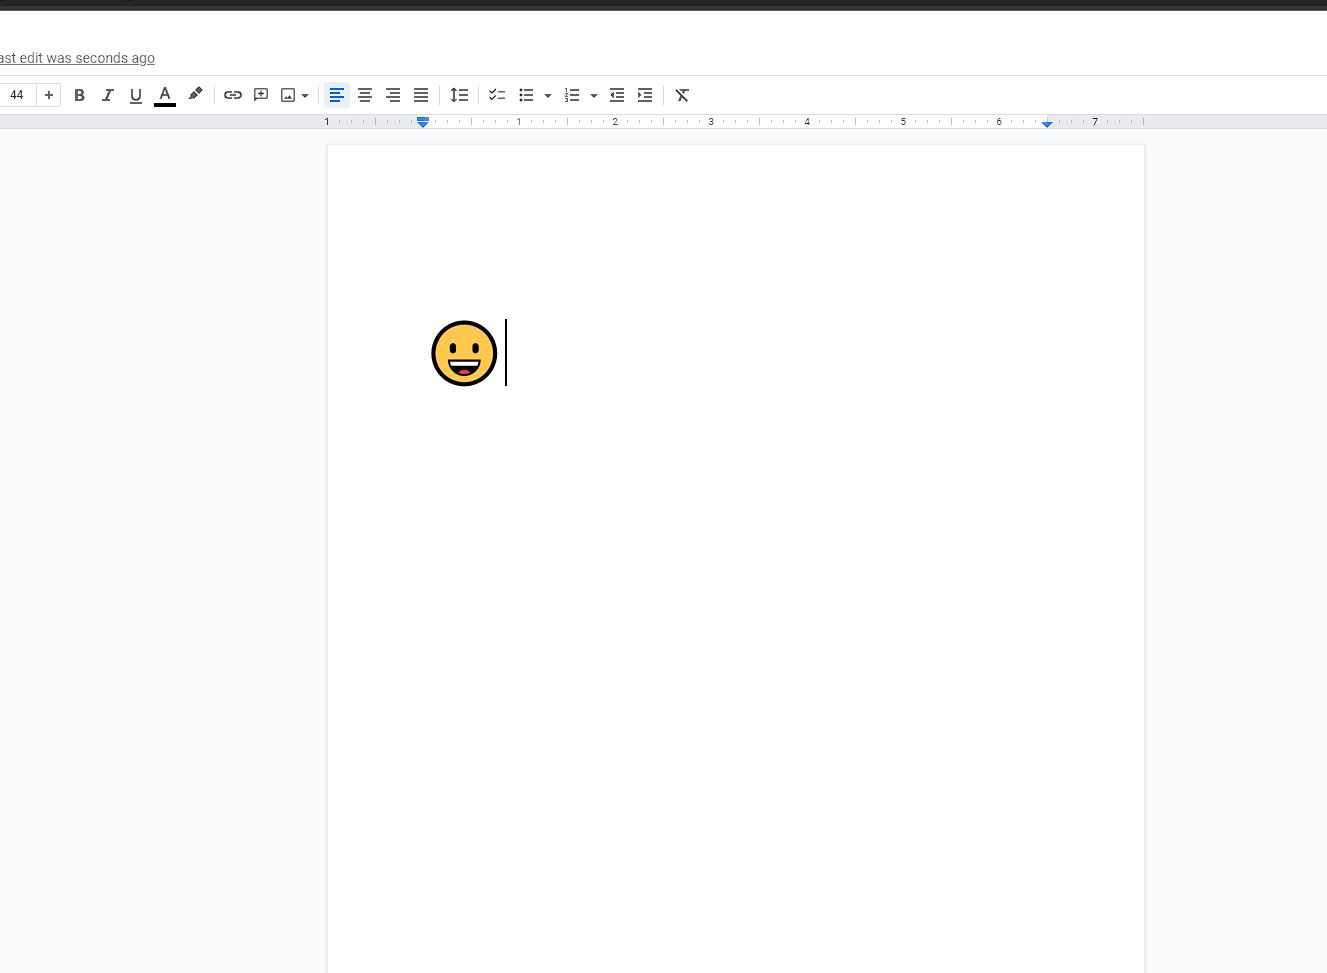
Task: Select justify text alignment
Action: tap(421, 95)
